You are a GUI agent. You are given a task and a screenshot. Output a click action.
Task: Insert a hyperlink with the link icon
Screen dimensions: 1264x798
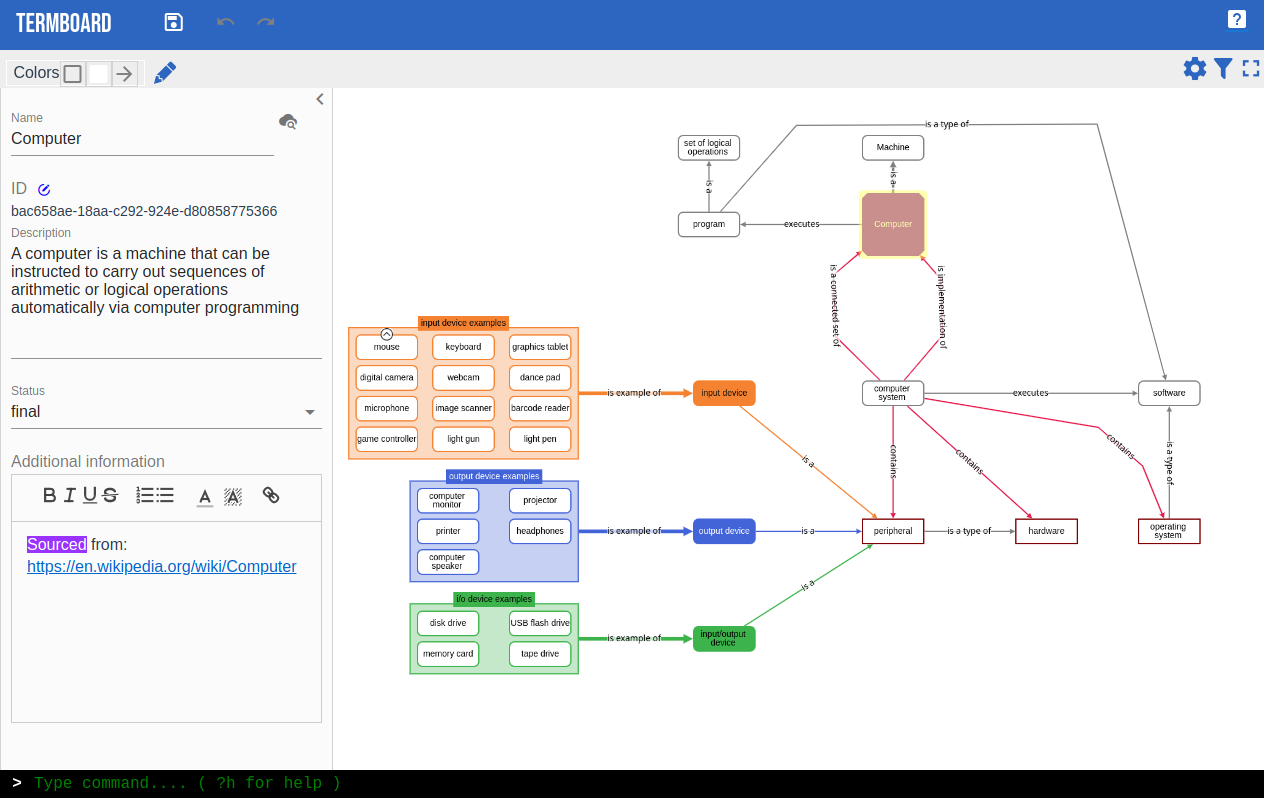(271, 495)
